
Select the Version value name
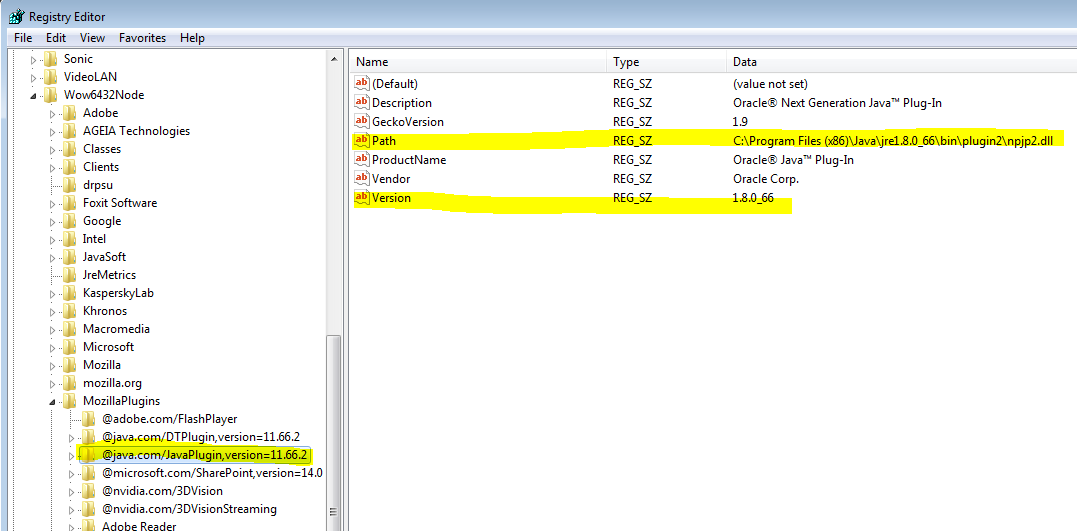click(392, 198)
